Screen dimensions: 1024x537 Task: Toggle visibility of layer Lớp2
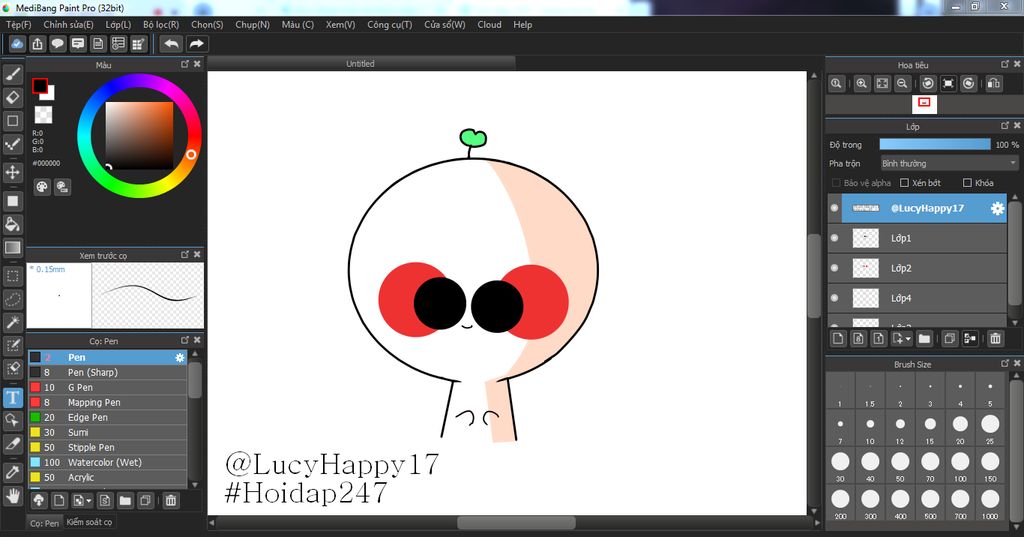(x=834, y=268)
